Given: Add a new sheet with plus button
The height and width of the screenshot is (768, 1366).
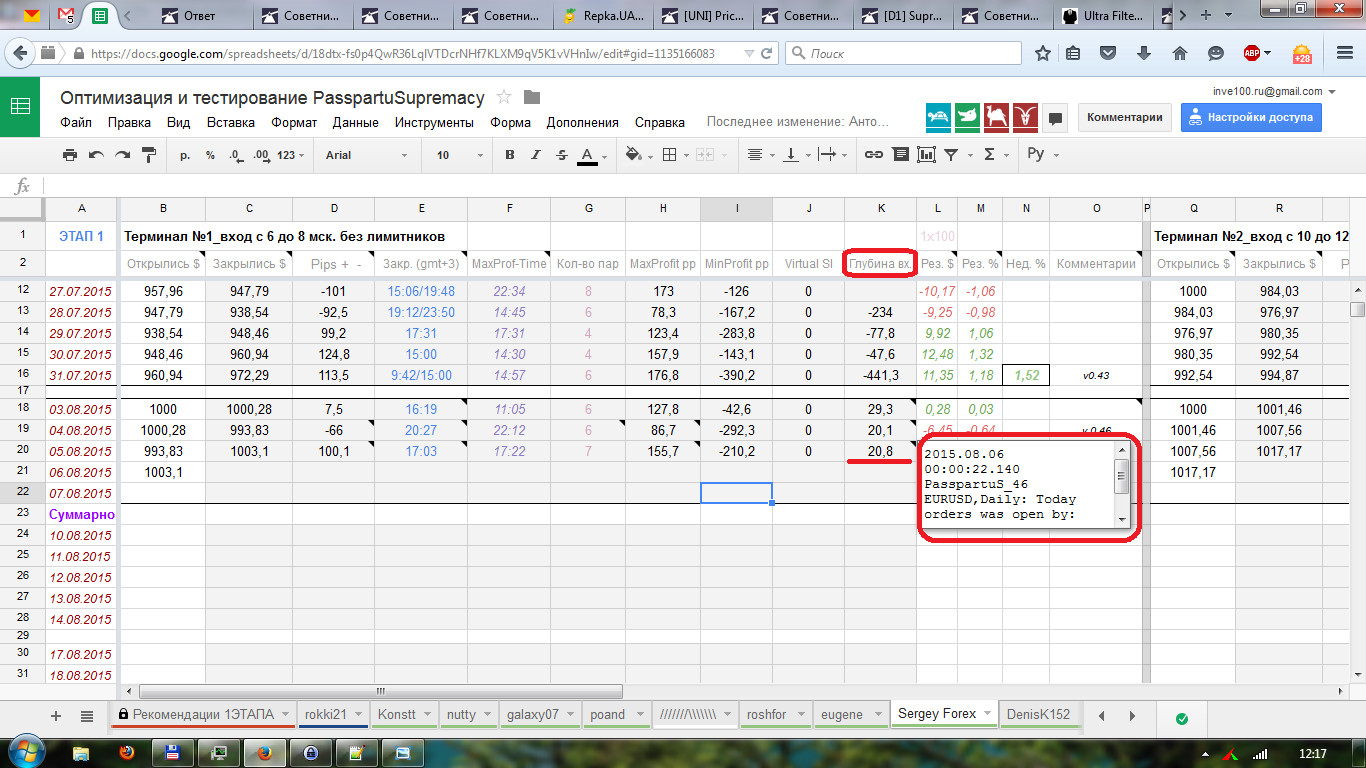Looking at the screenshot, I should click(56, 715).
